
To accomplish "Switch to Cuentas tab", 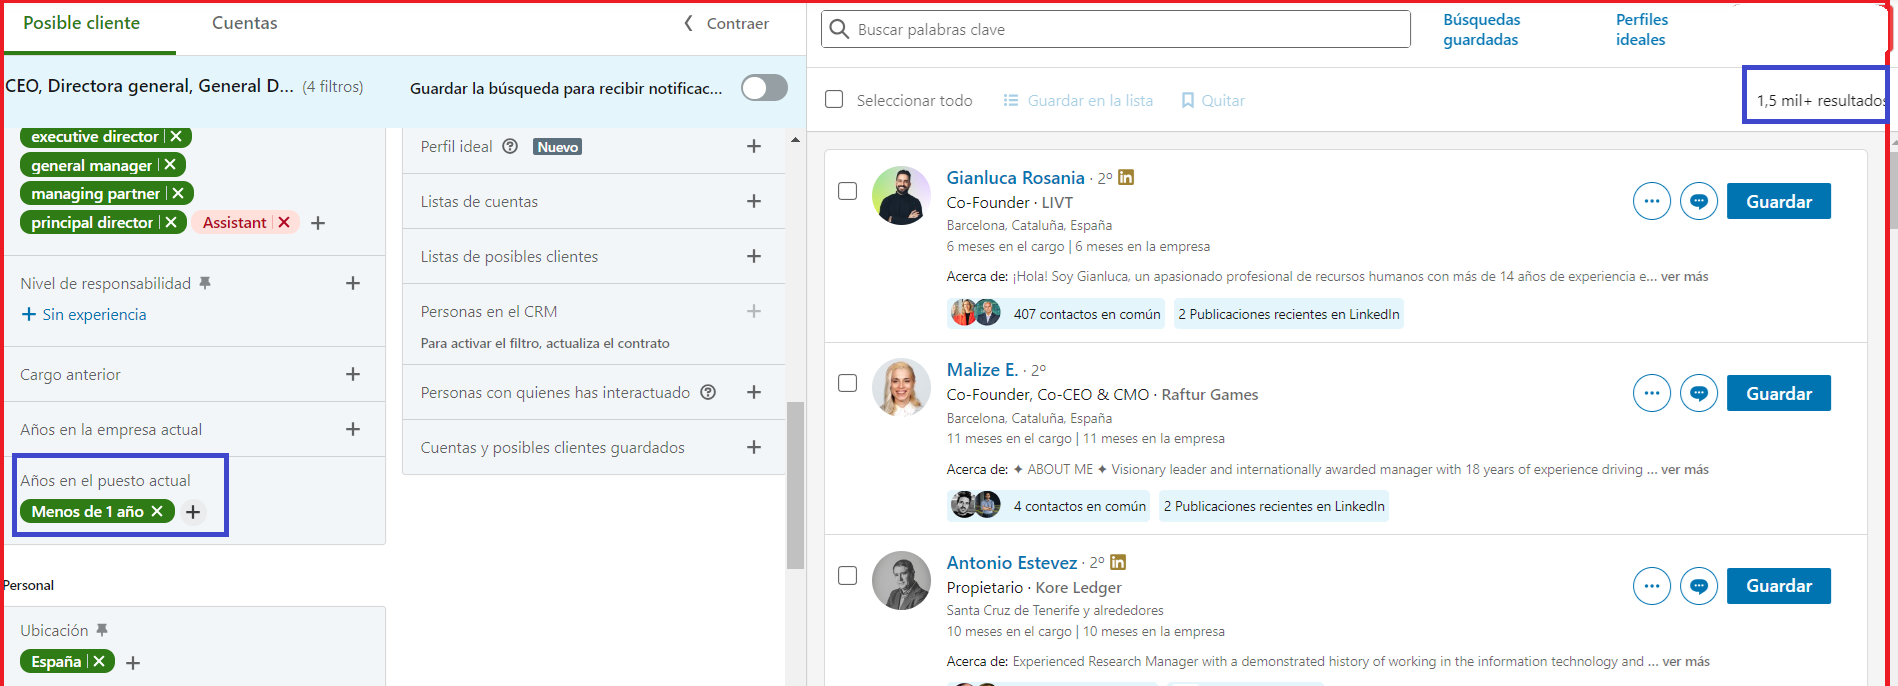I will point(245,23).
